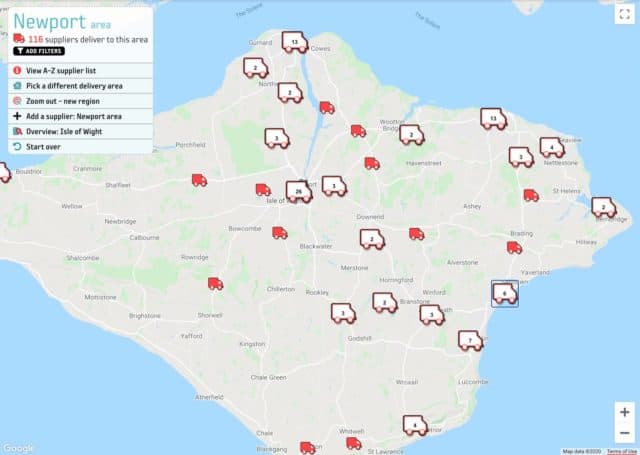Click the Chillerton place label
The height and width of the screenshot is (455, 640).
281,289
